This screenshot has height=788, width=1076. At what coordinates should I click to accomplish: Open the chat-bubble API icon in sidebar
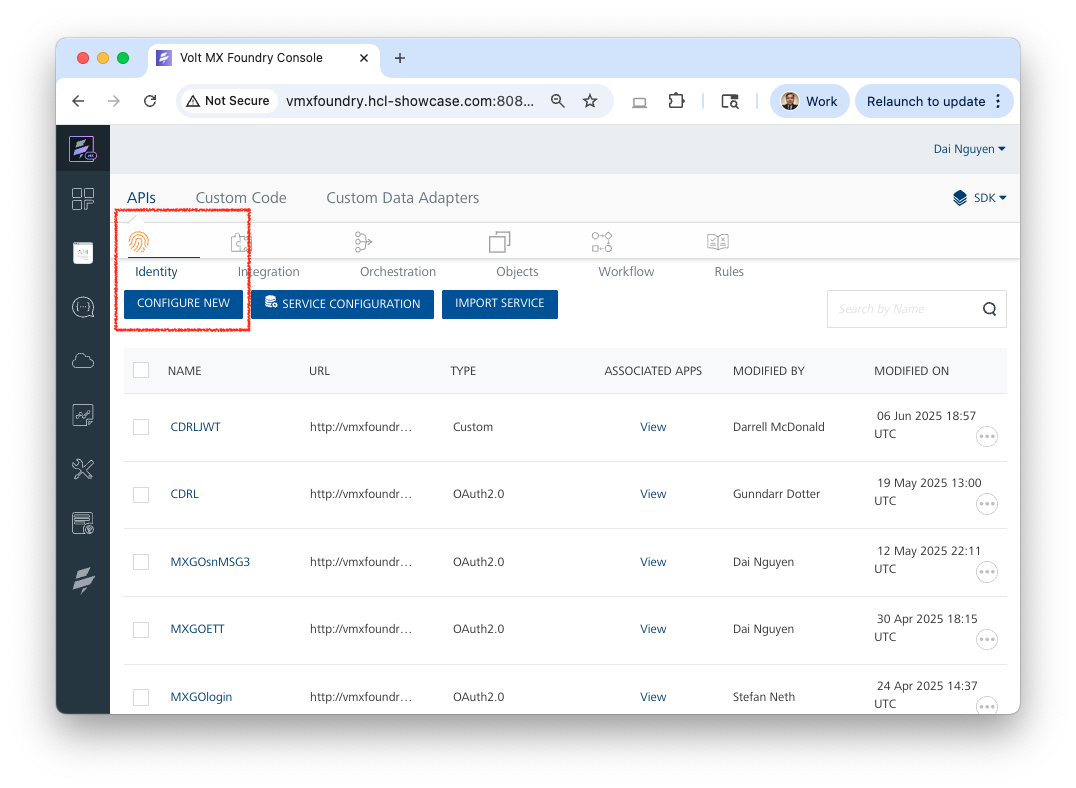pyautogui.click(x=82, y=307)
